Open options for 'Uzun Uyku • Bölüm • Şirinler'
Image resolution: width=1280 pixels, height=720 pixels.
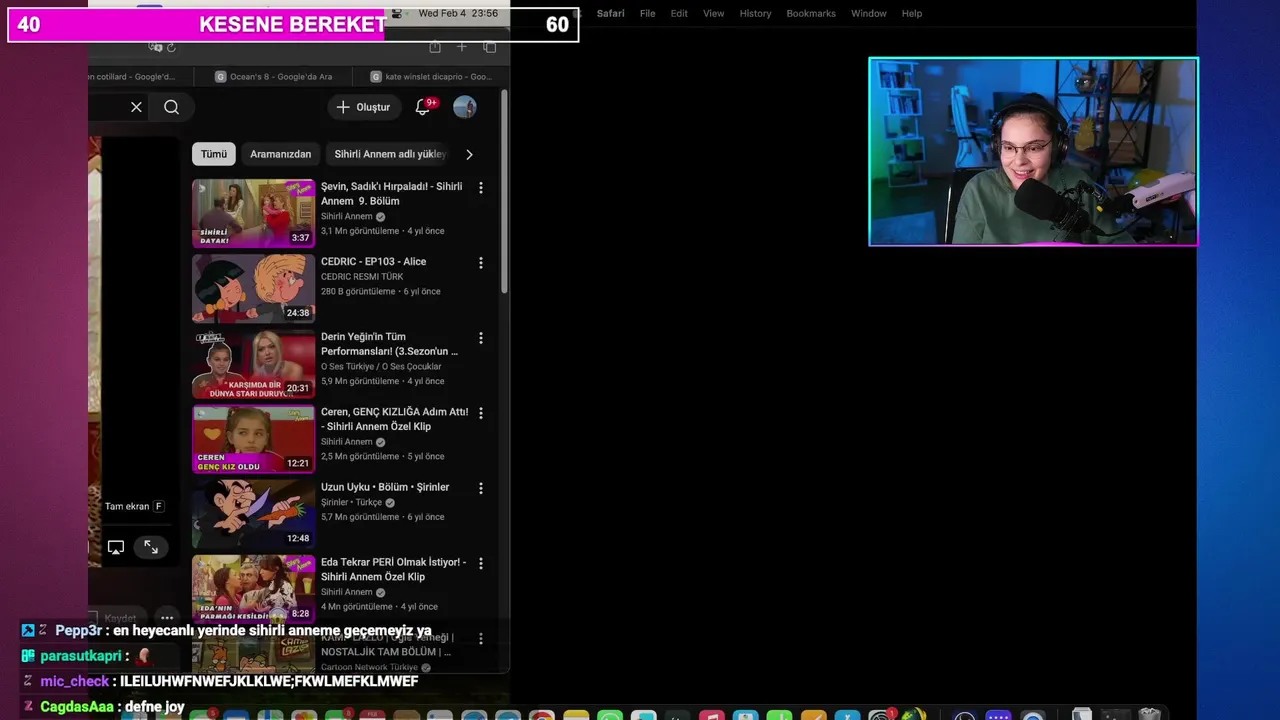480,488
